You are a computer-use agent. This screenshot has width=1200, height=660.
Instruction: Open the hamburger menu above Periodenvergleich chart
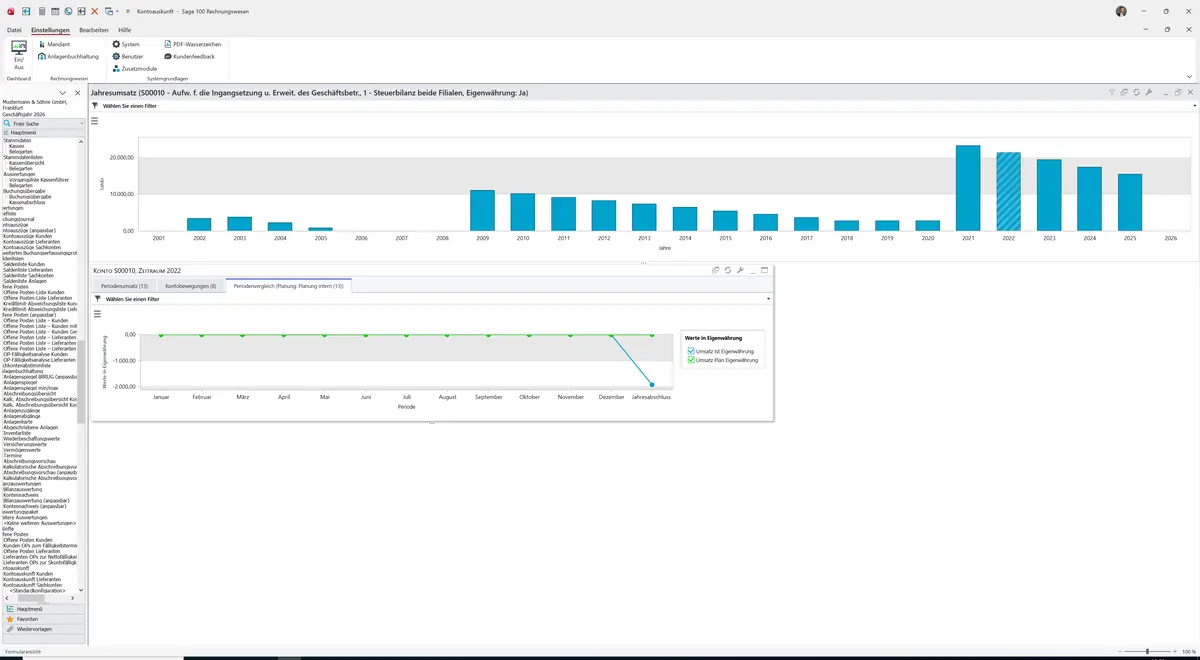(97, 314)
